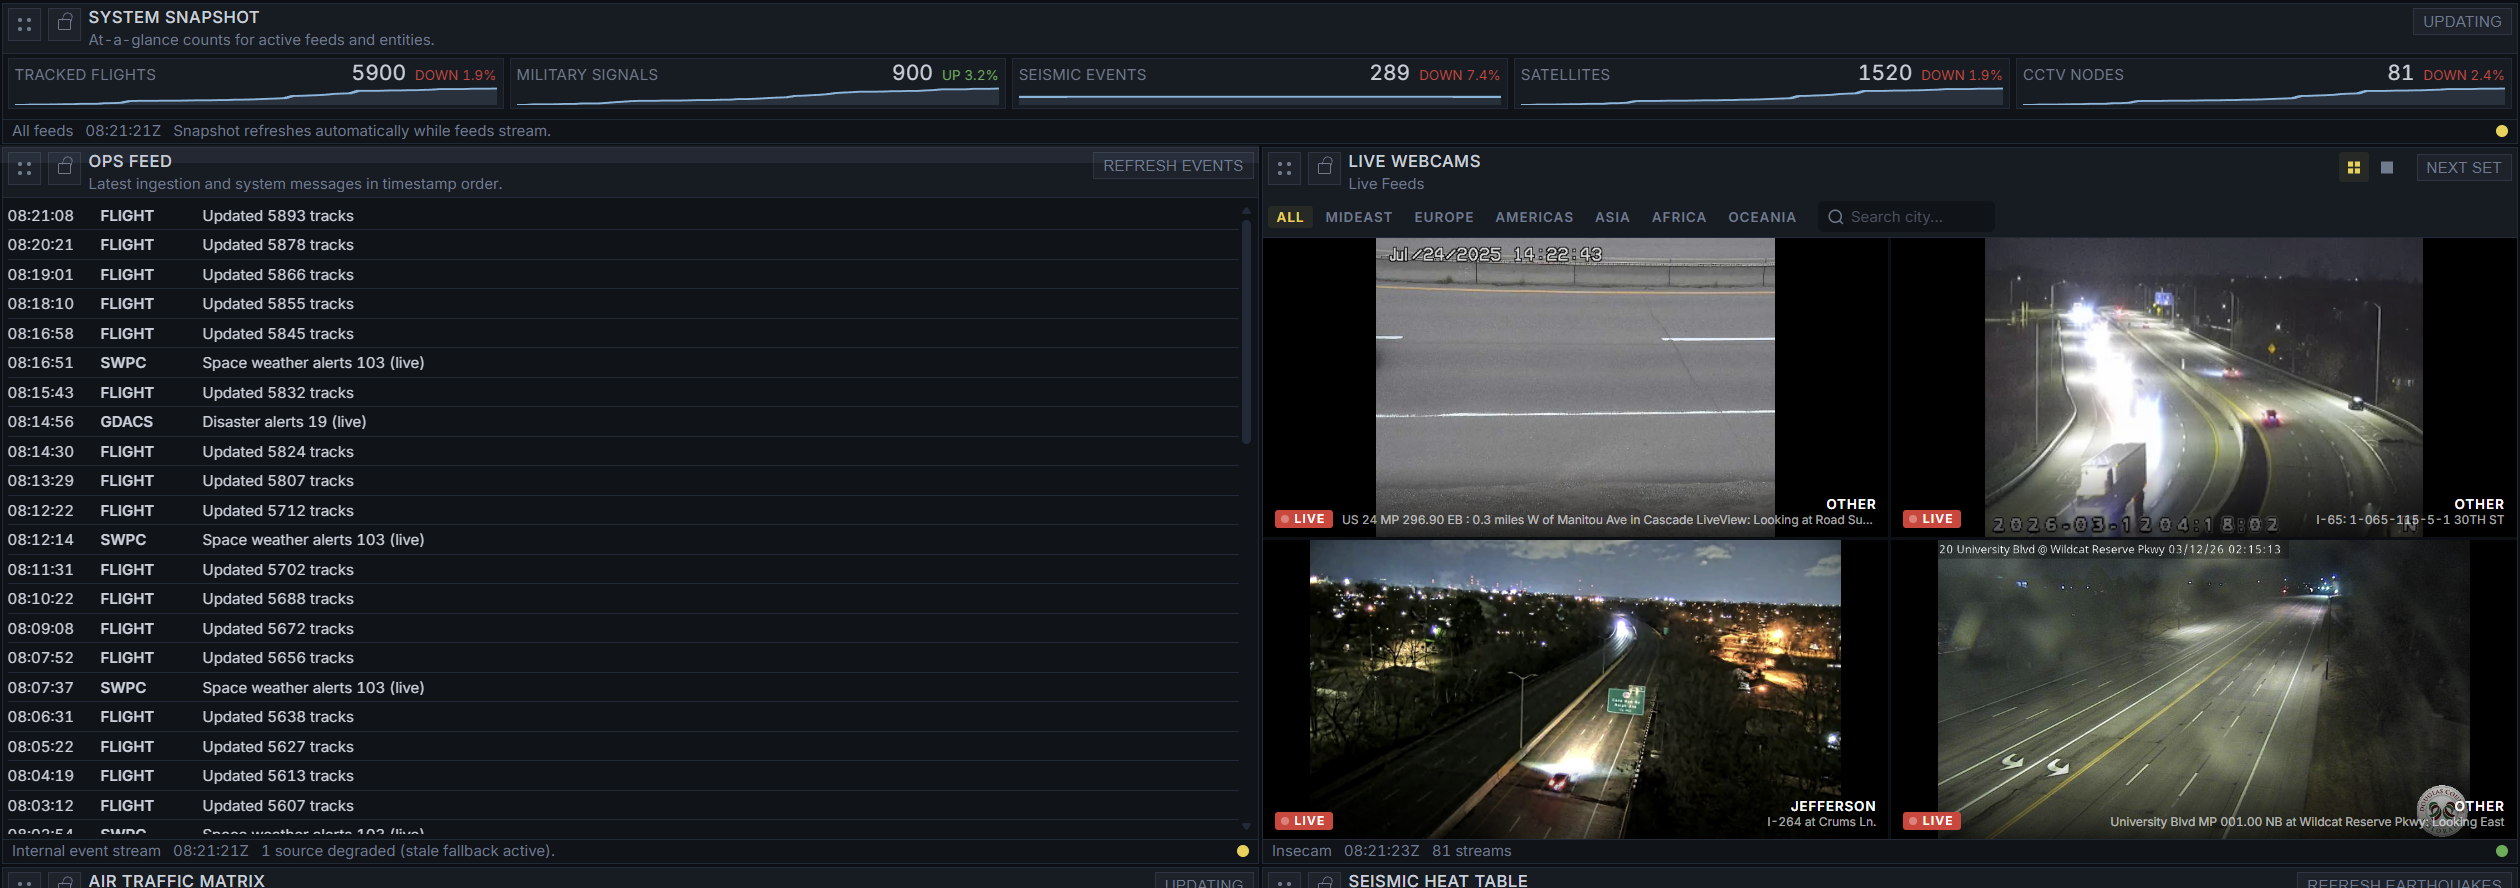Screen dimensions: 2520x888
Task: Click the Air Traffic Matrix drag handle
Action: click(x=25, y=881)
